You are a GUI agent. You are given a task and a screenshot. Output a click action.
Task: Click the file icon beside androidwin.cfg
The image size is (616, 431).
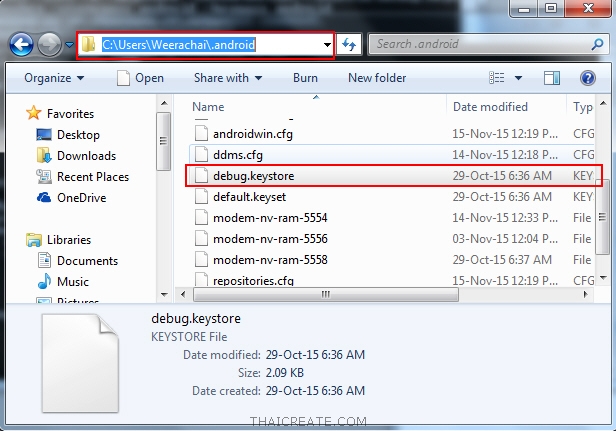(202, 134)
